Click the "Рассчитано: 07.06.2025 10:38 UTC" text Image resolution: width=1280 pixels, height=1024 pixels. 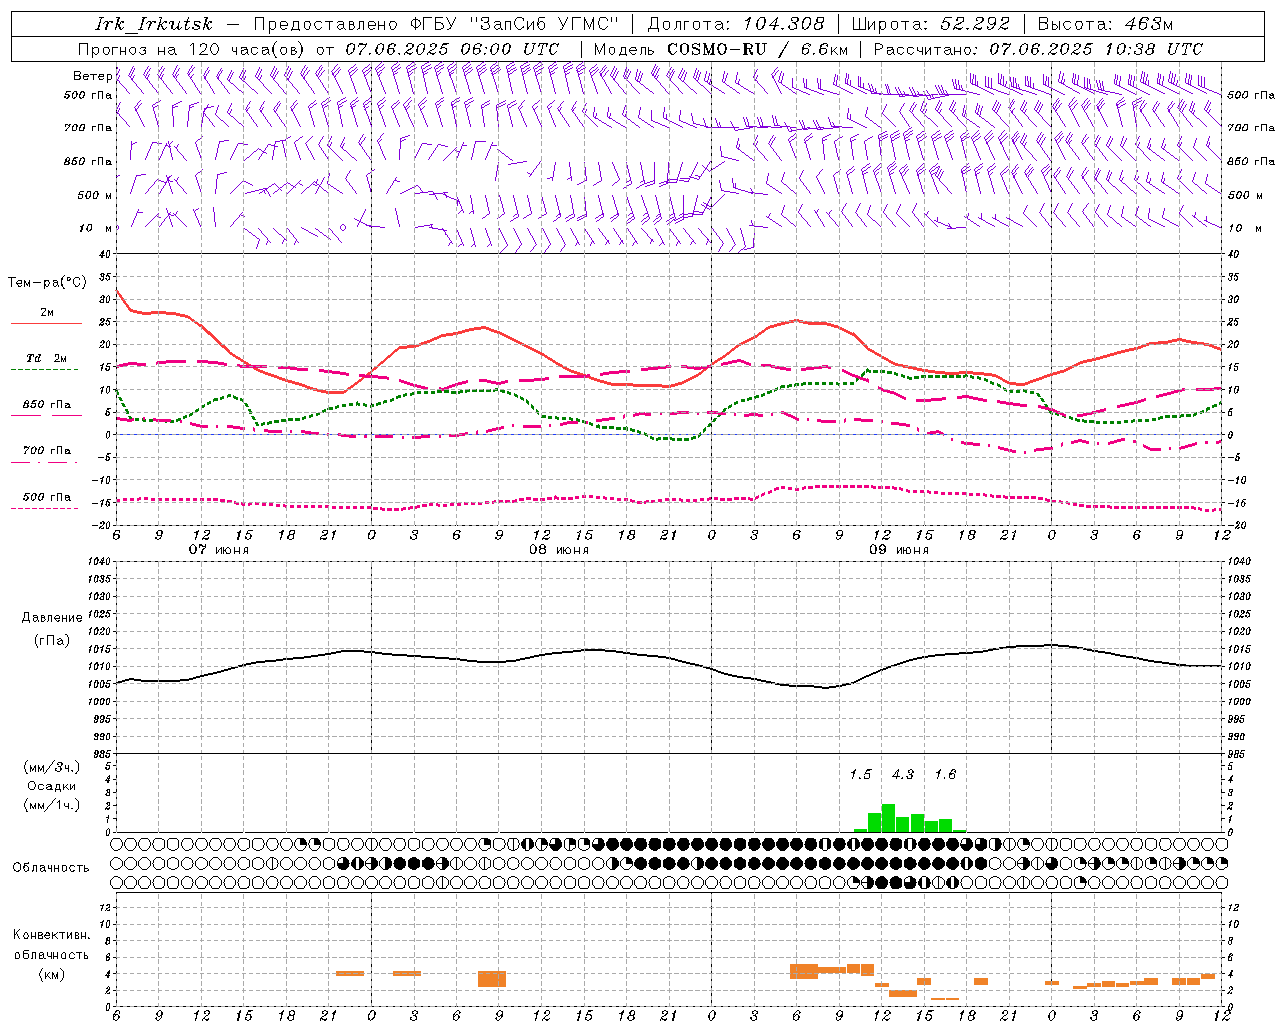point(1038,49)
